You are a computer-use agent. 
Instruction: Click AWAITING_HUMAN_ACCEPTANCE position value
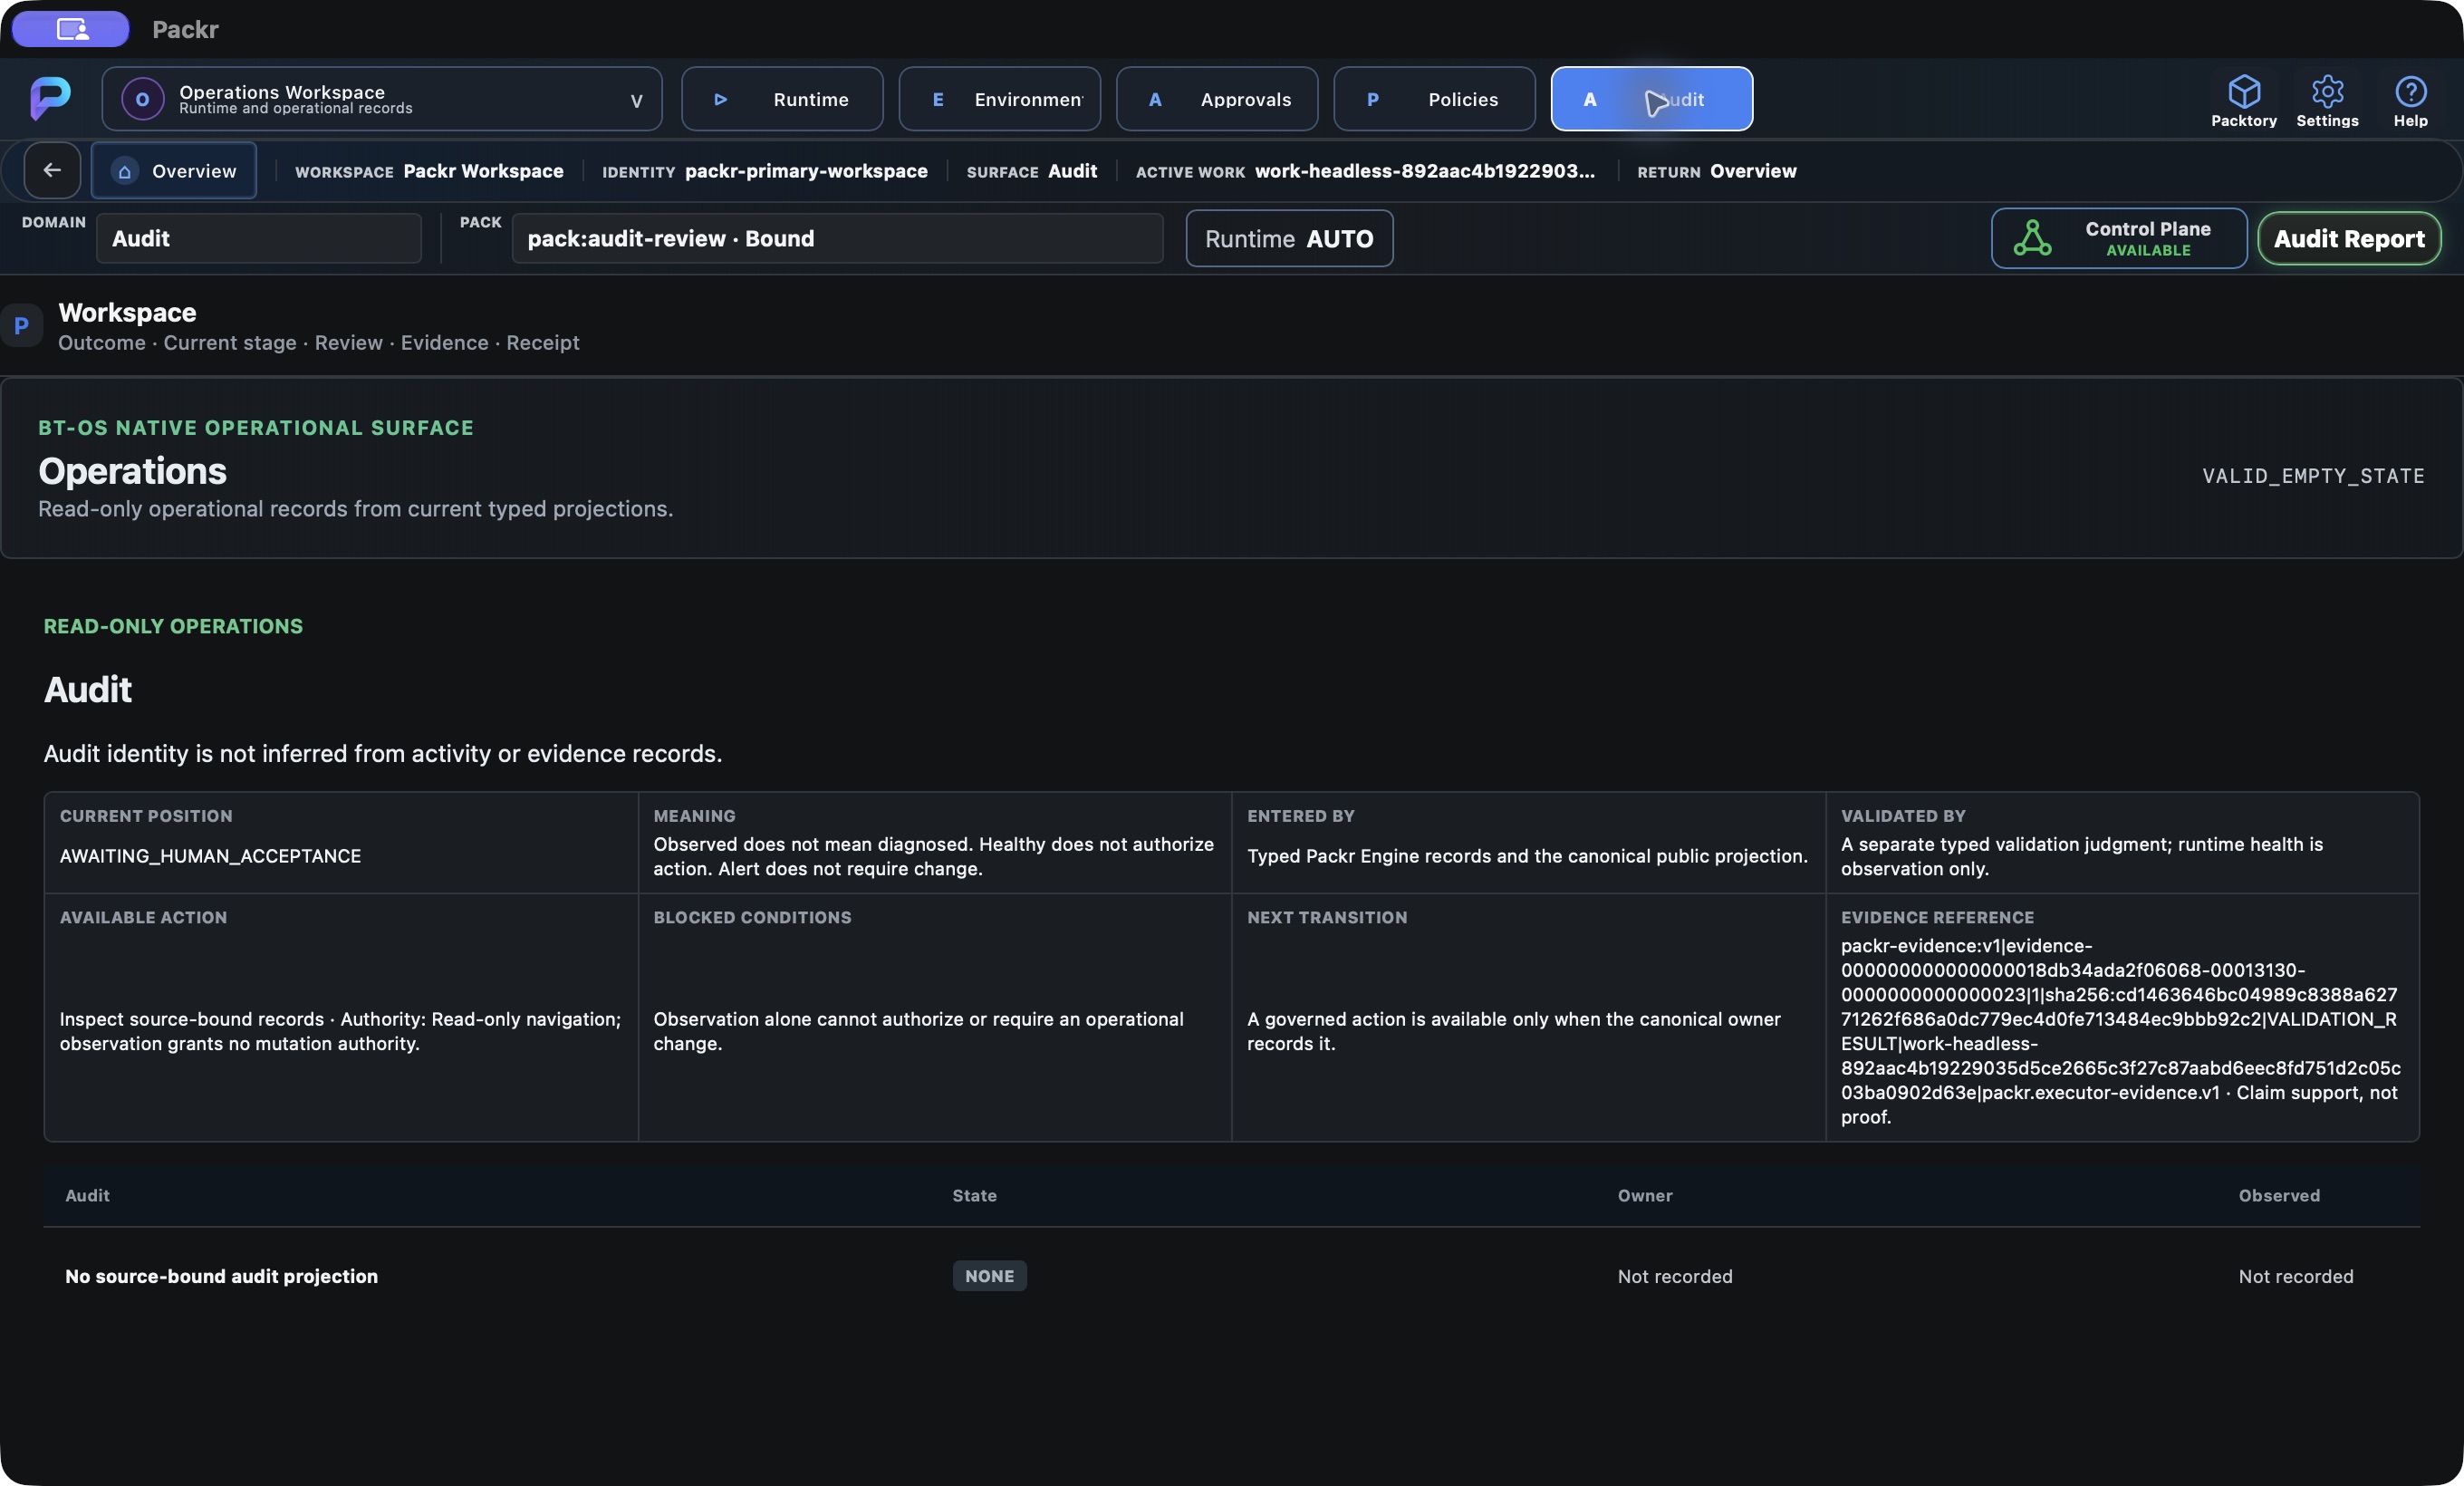(x=210, y=856)
